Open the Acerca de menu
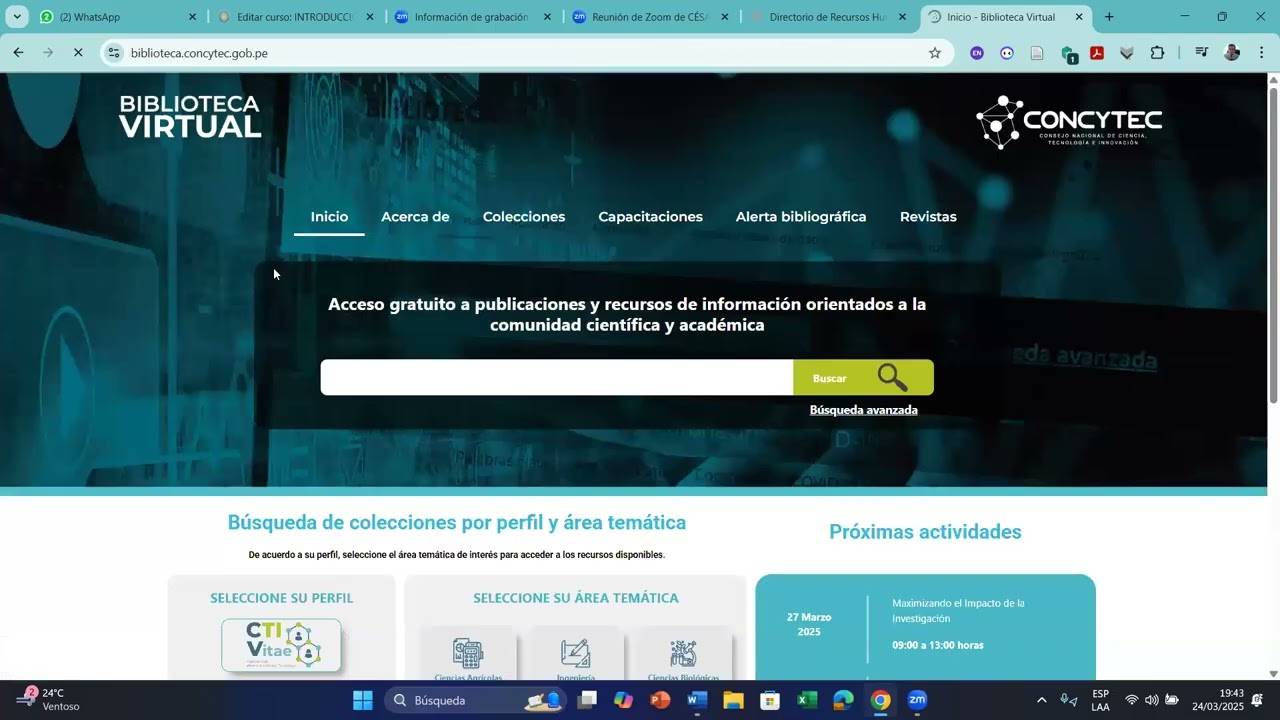 (x=415, y=217)
